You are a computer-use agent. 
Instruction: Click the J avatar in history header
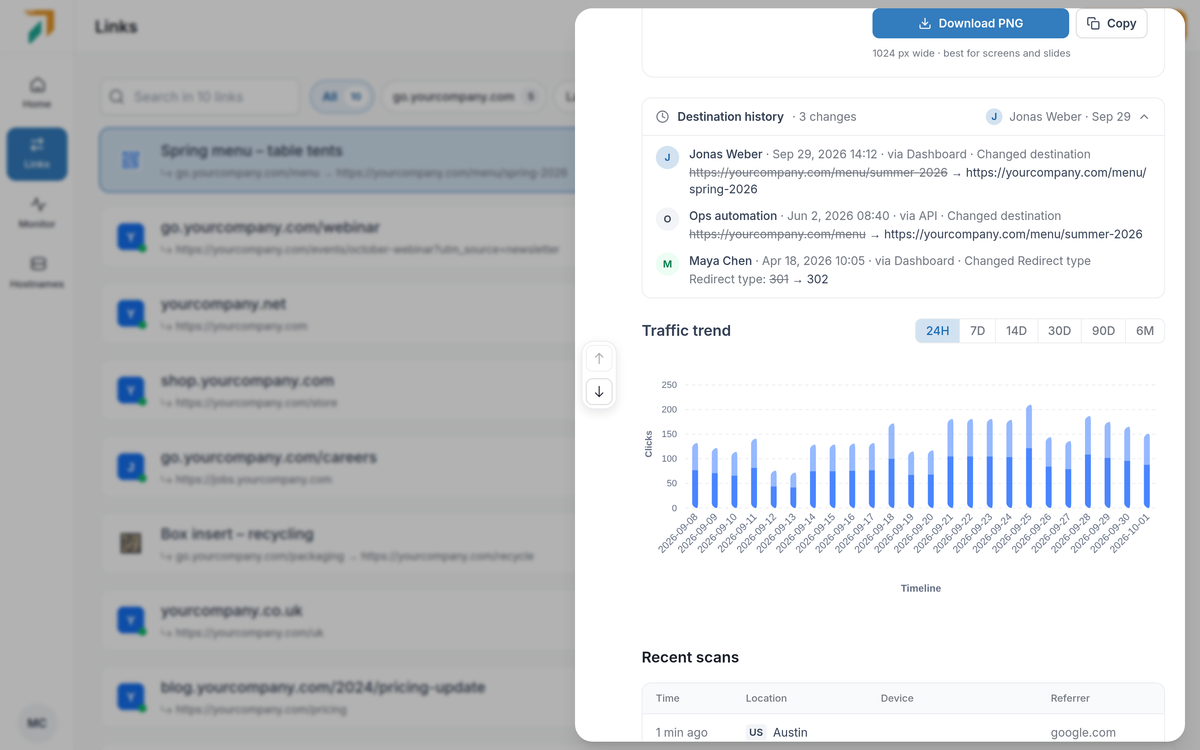click(x=994, y=117)
